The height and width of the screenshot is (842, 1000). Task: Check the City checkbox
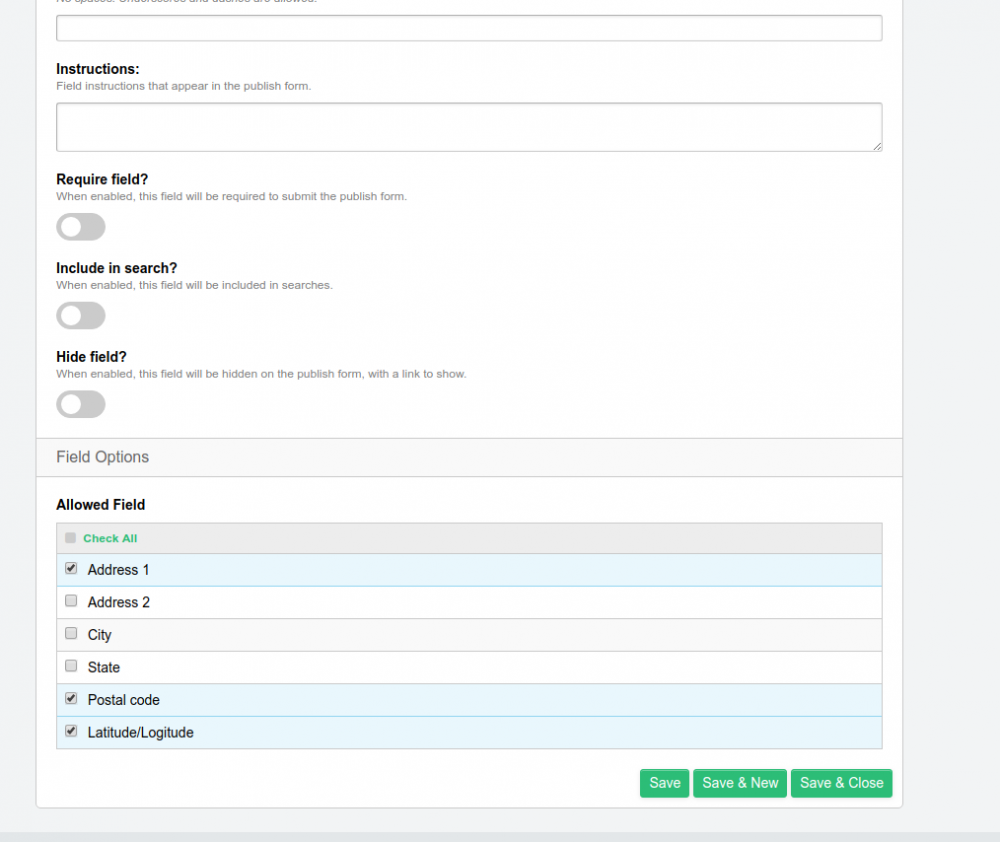[71, 633]
